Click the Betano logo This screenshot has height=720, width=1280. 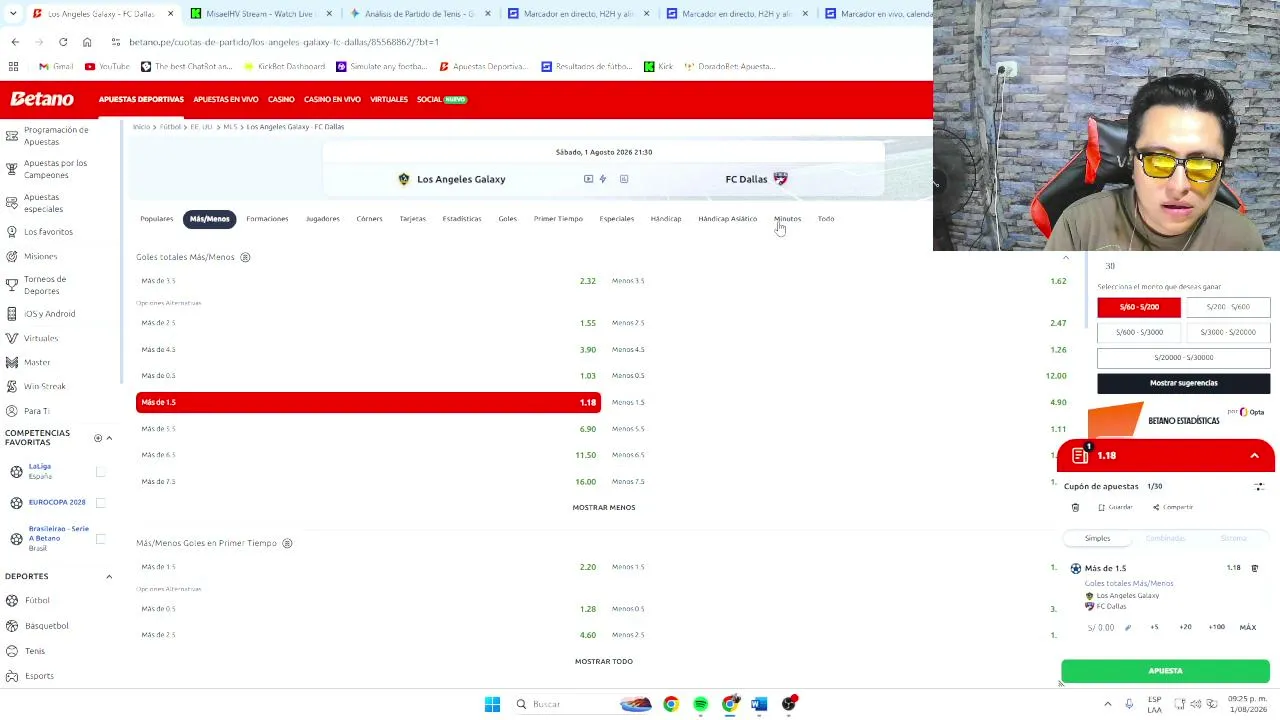[42, 99]
